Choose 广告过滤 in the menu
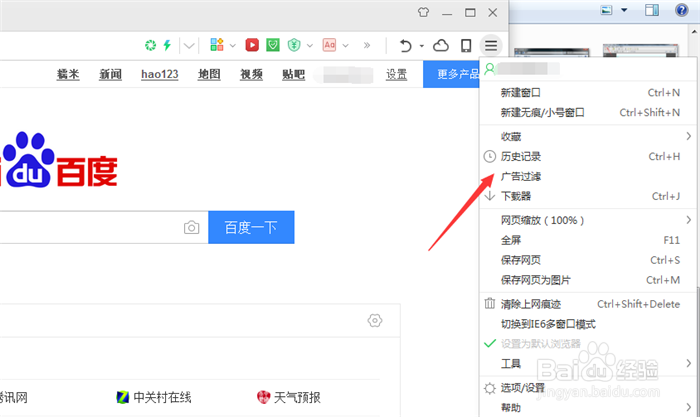This screenshot has width=700, height=417. point(588,176)
